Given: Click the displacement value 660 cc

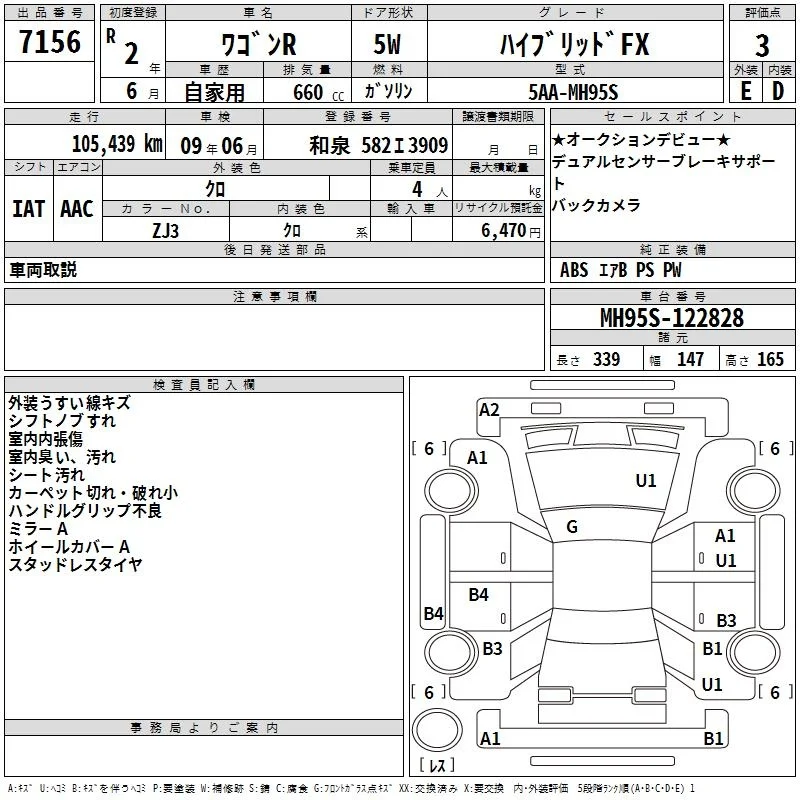Looking at the screenshot, I should tap(319, 93).
